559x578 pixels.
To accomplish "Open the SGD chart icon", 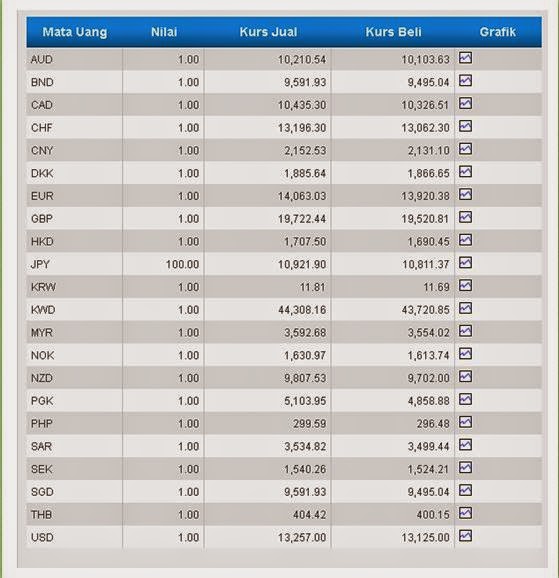I will pos(465,490).
